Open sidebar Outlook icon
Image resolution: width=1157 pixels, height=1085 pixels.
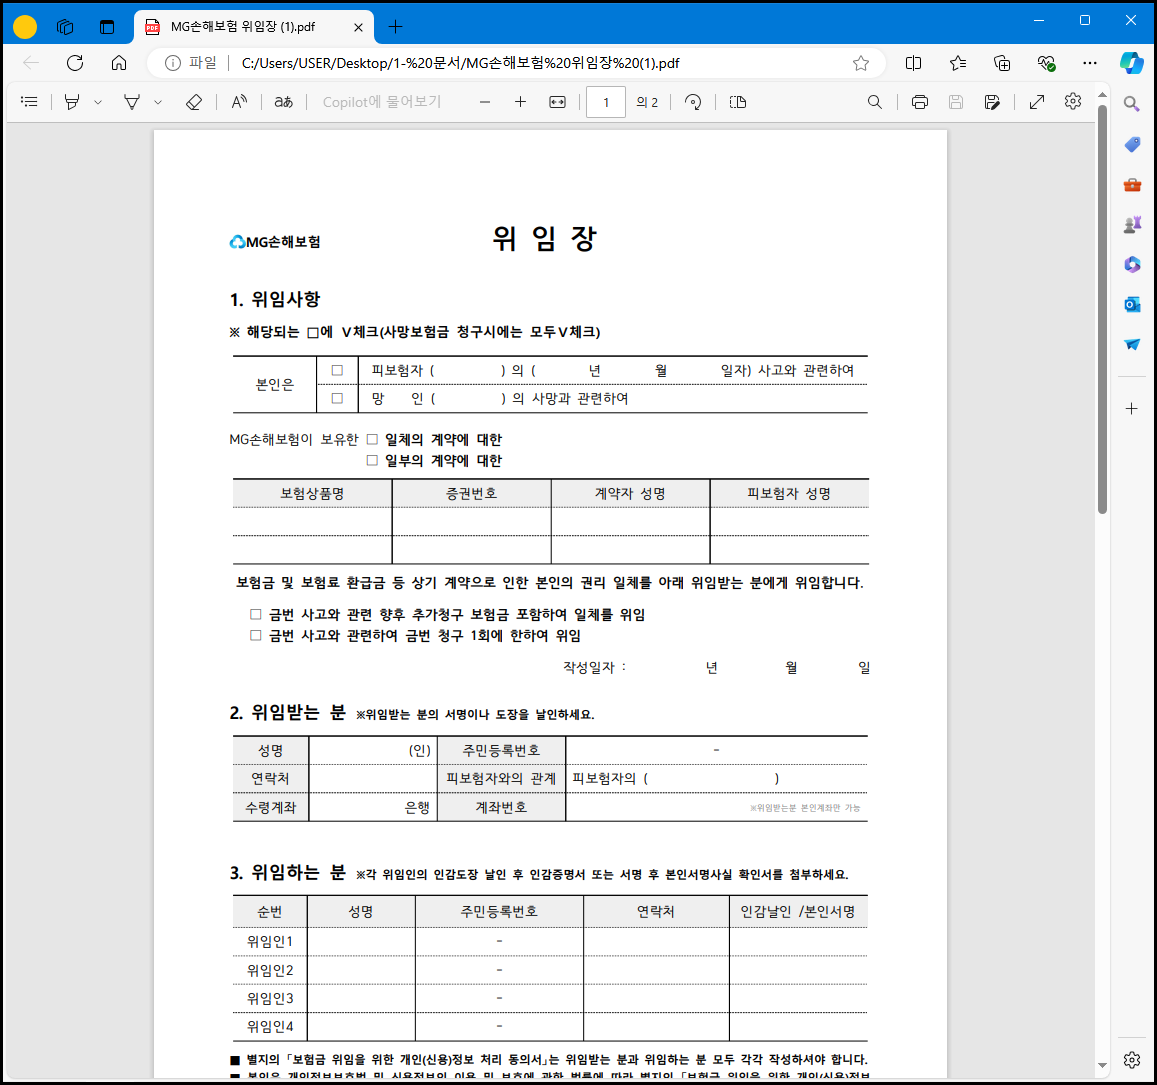(1132, 304)
